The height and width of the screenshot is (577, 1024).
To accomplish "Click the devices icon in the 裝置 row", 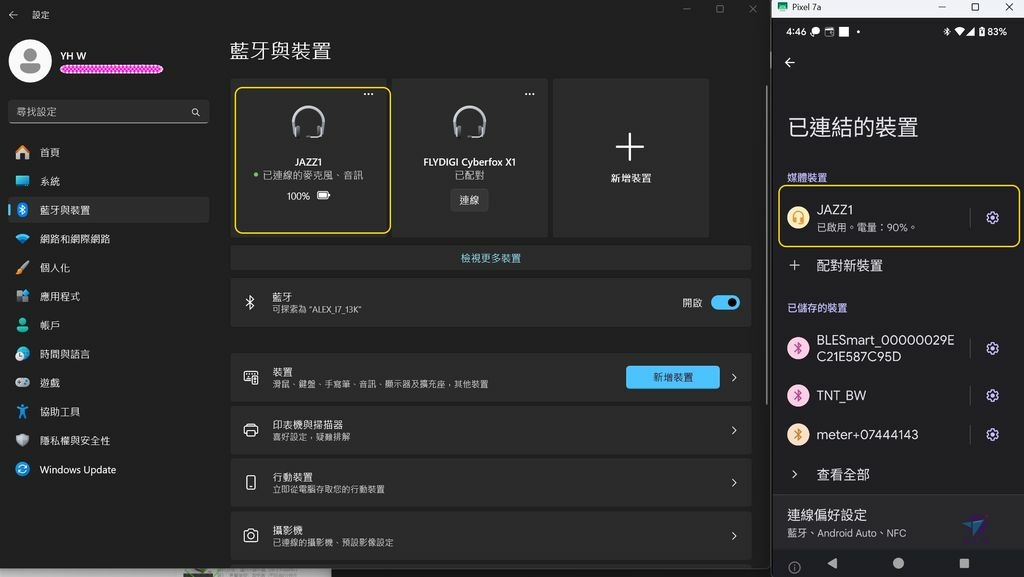I will click(251, 377).
